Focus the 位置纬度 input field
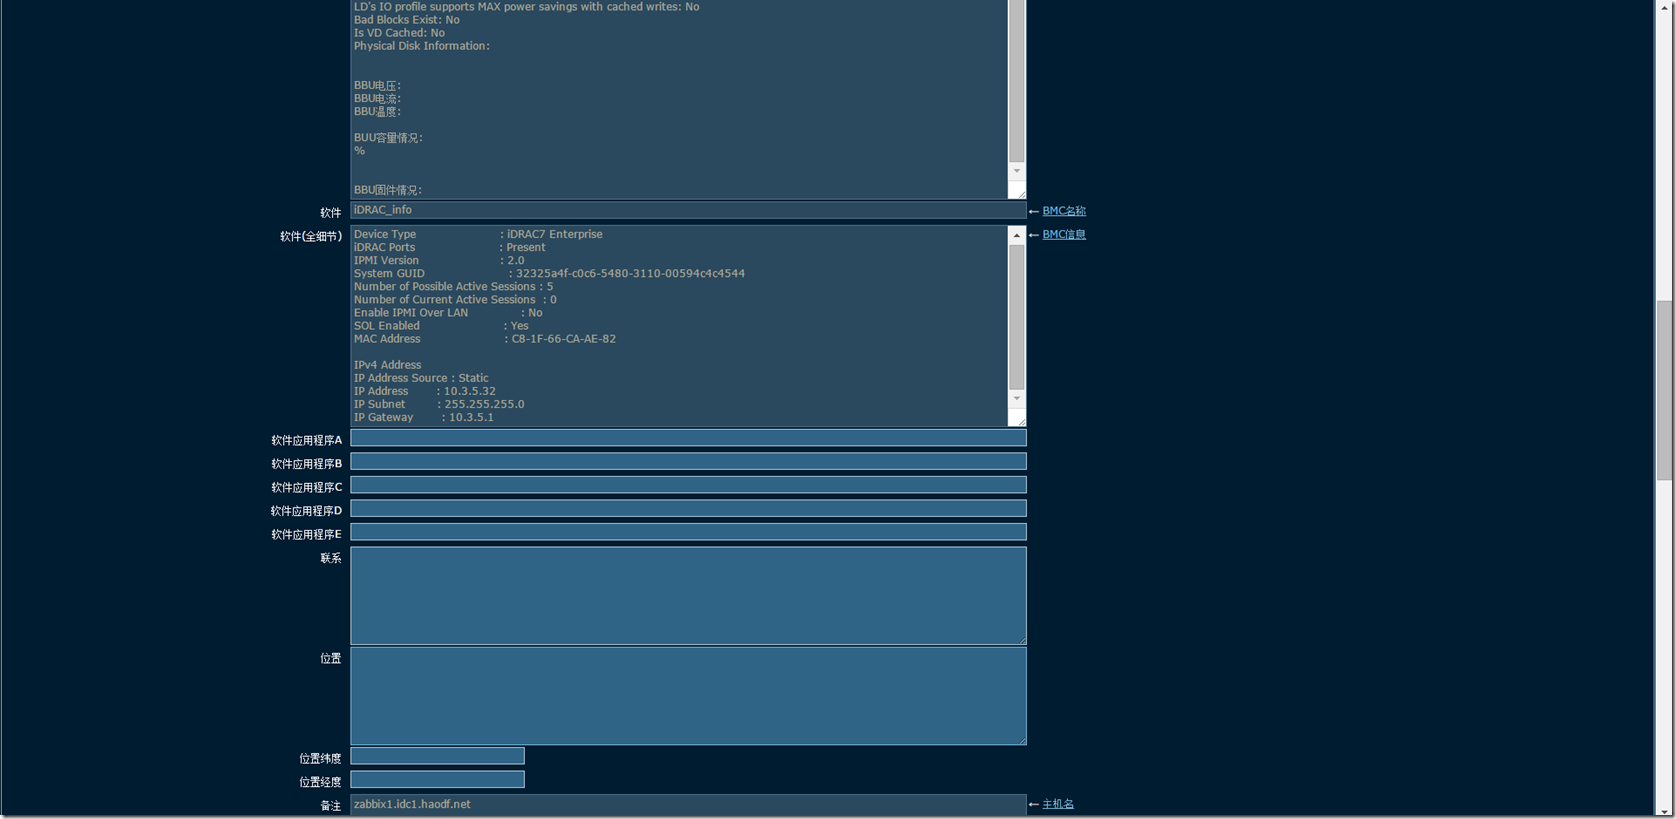The image size is (1676, 819). 437,756
